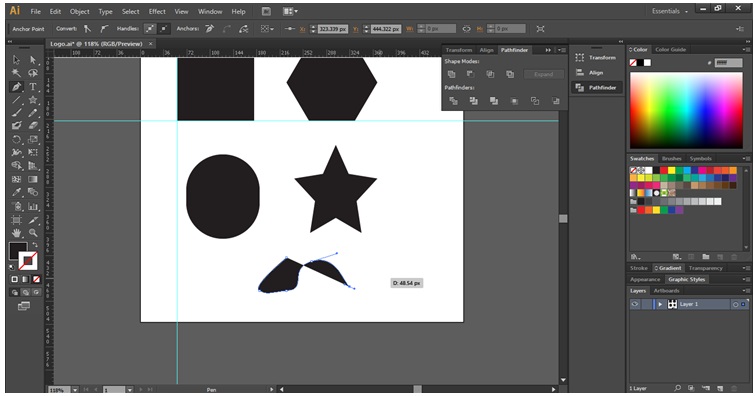Click Layer 1 target circle
Image resolution: width=755 pixels, height=396 pixels.
[735, 304]
